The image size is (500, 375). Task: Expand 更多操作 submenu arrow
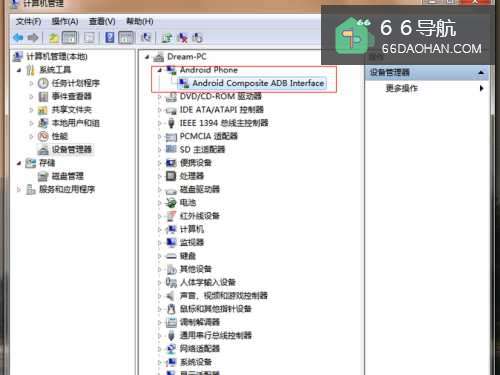(481, 88)
